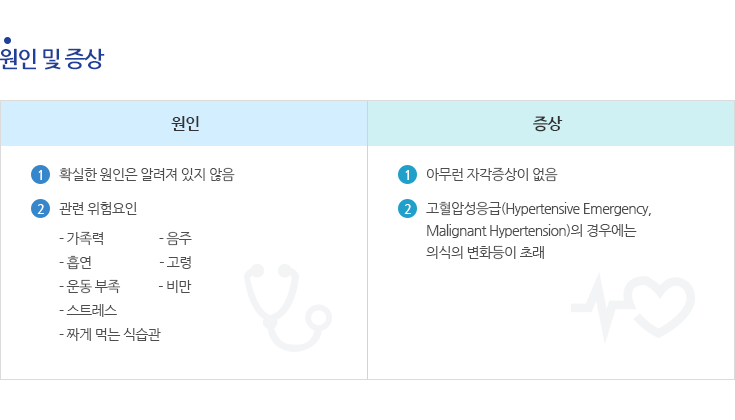This screenshot has height=420, width=735.
Task: Click the stethoscope watermark icon
Action: click(288, 308)
